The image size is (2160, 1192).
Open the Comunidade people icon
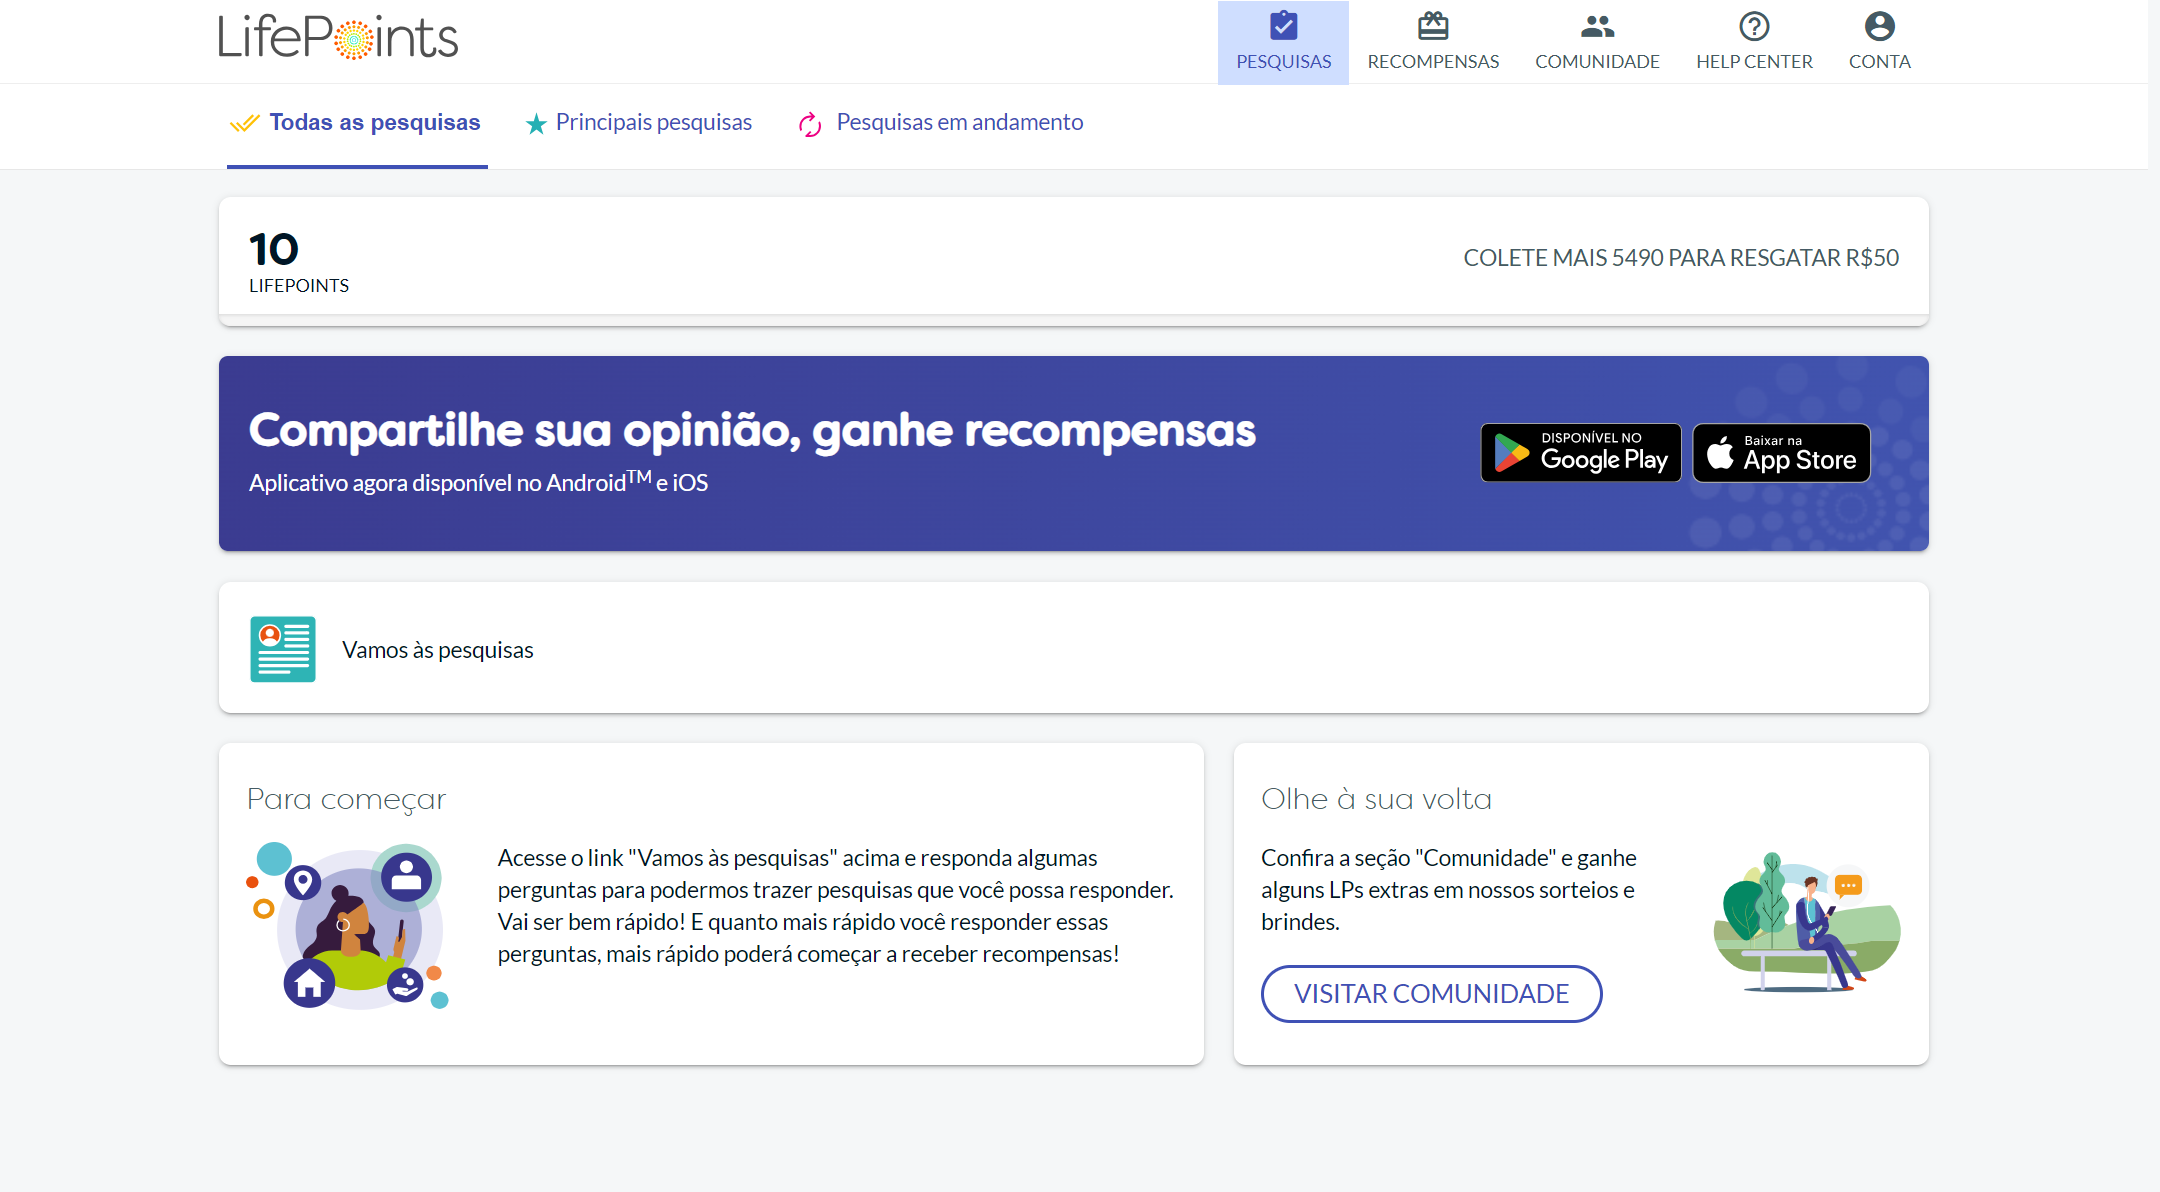pos(1596,27)
